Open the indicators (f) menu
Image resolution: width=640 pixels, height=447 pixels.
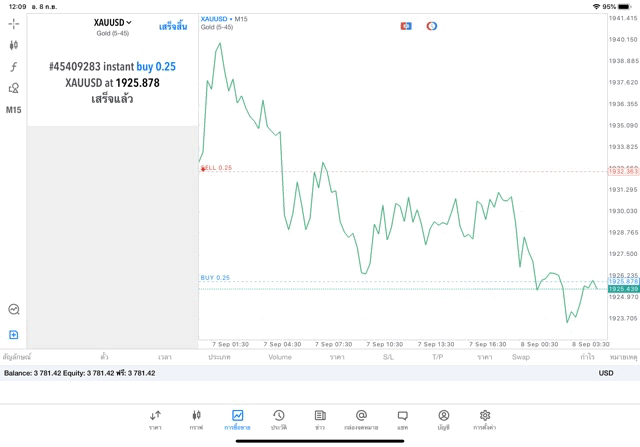pyautogui.click(x=14, y=67)
